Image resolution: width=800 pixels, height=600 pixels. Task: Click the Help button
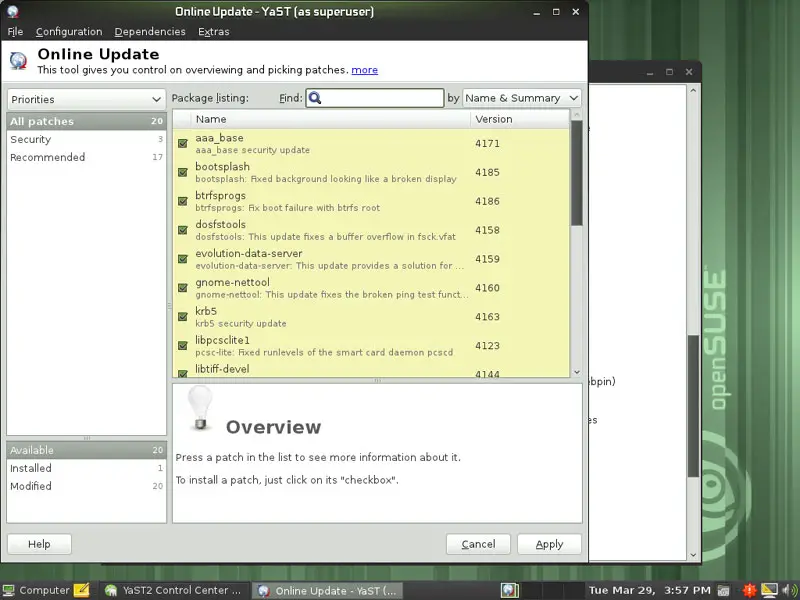pos(39,544)
